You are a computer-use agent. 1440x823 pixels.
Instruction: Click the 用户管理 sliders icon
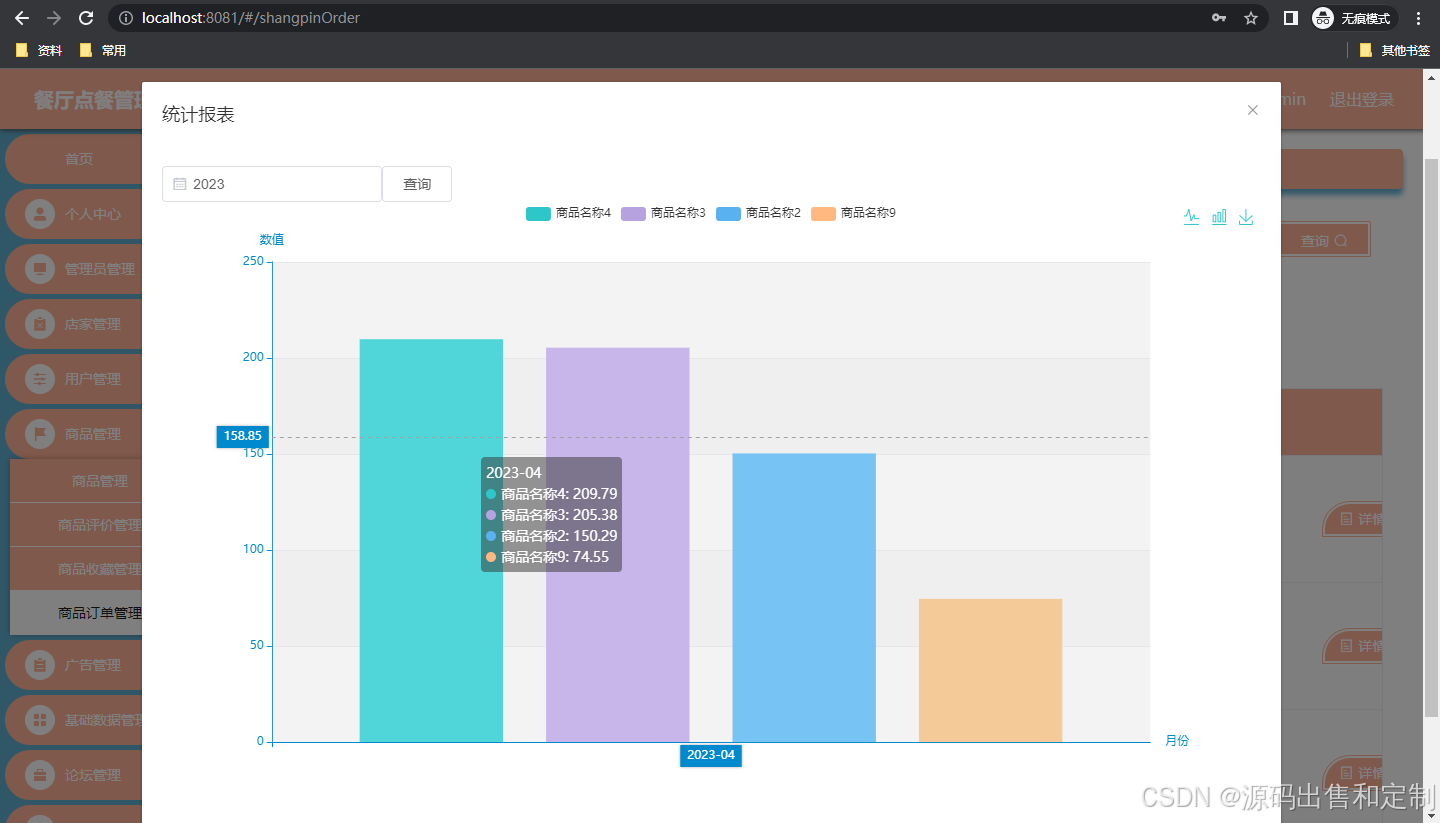point(40,379)
